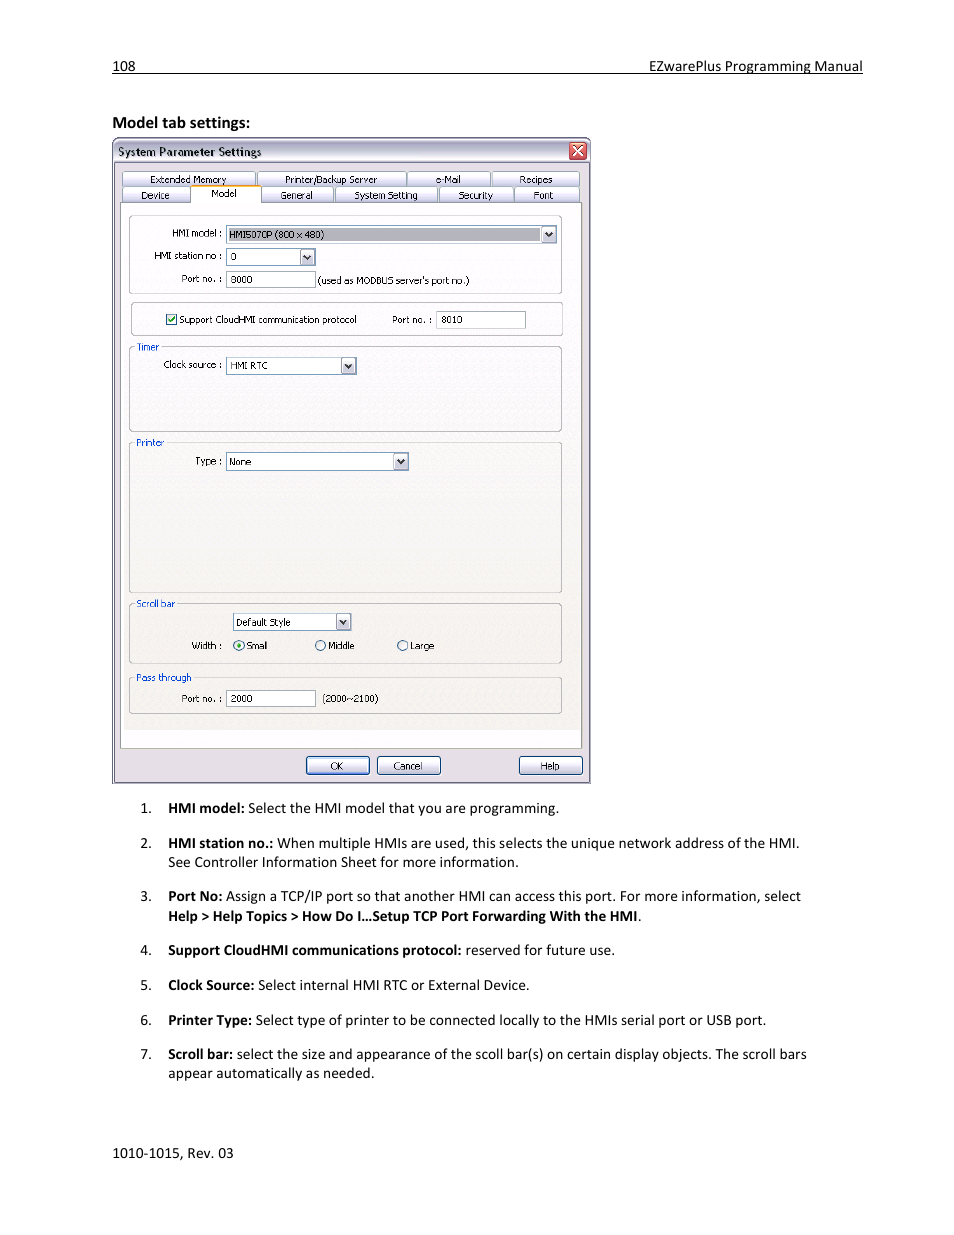Open the scroll bar Default Style dropdown
This screenshot has height=1235, width=954.
click(343, 622)
